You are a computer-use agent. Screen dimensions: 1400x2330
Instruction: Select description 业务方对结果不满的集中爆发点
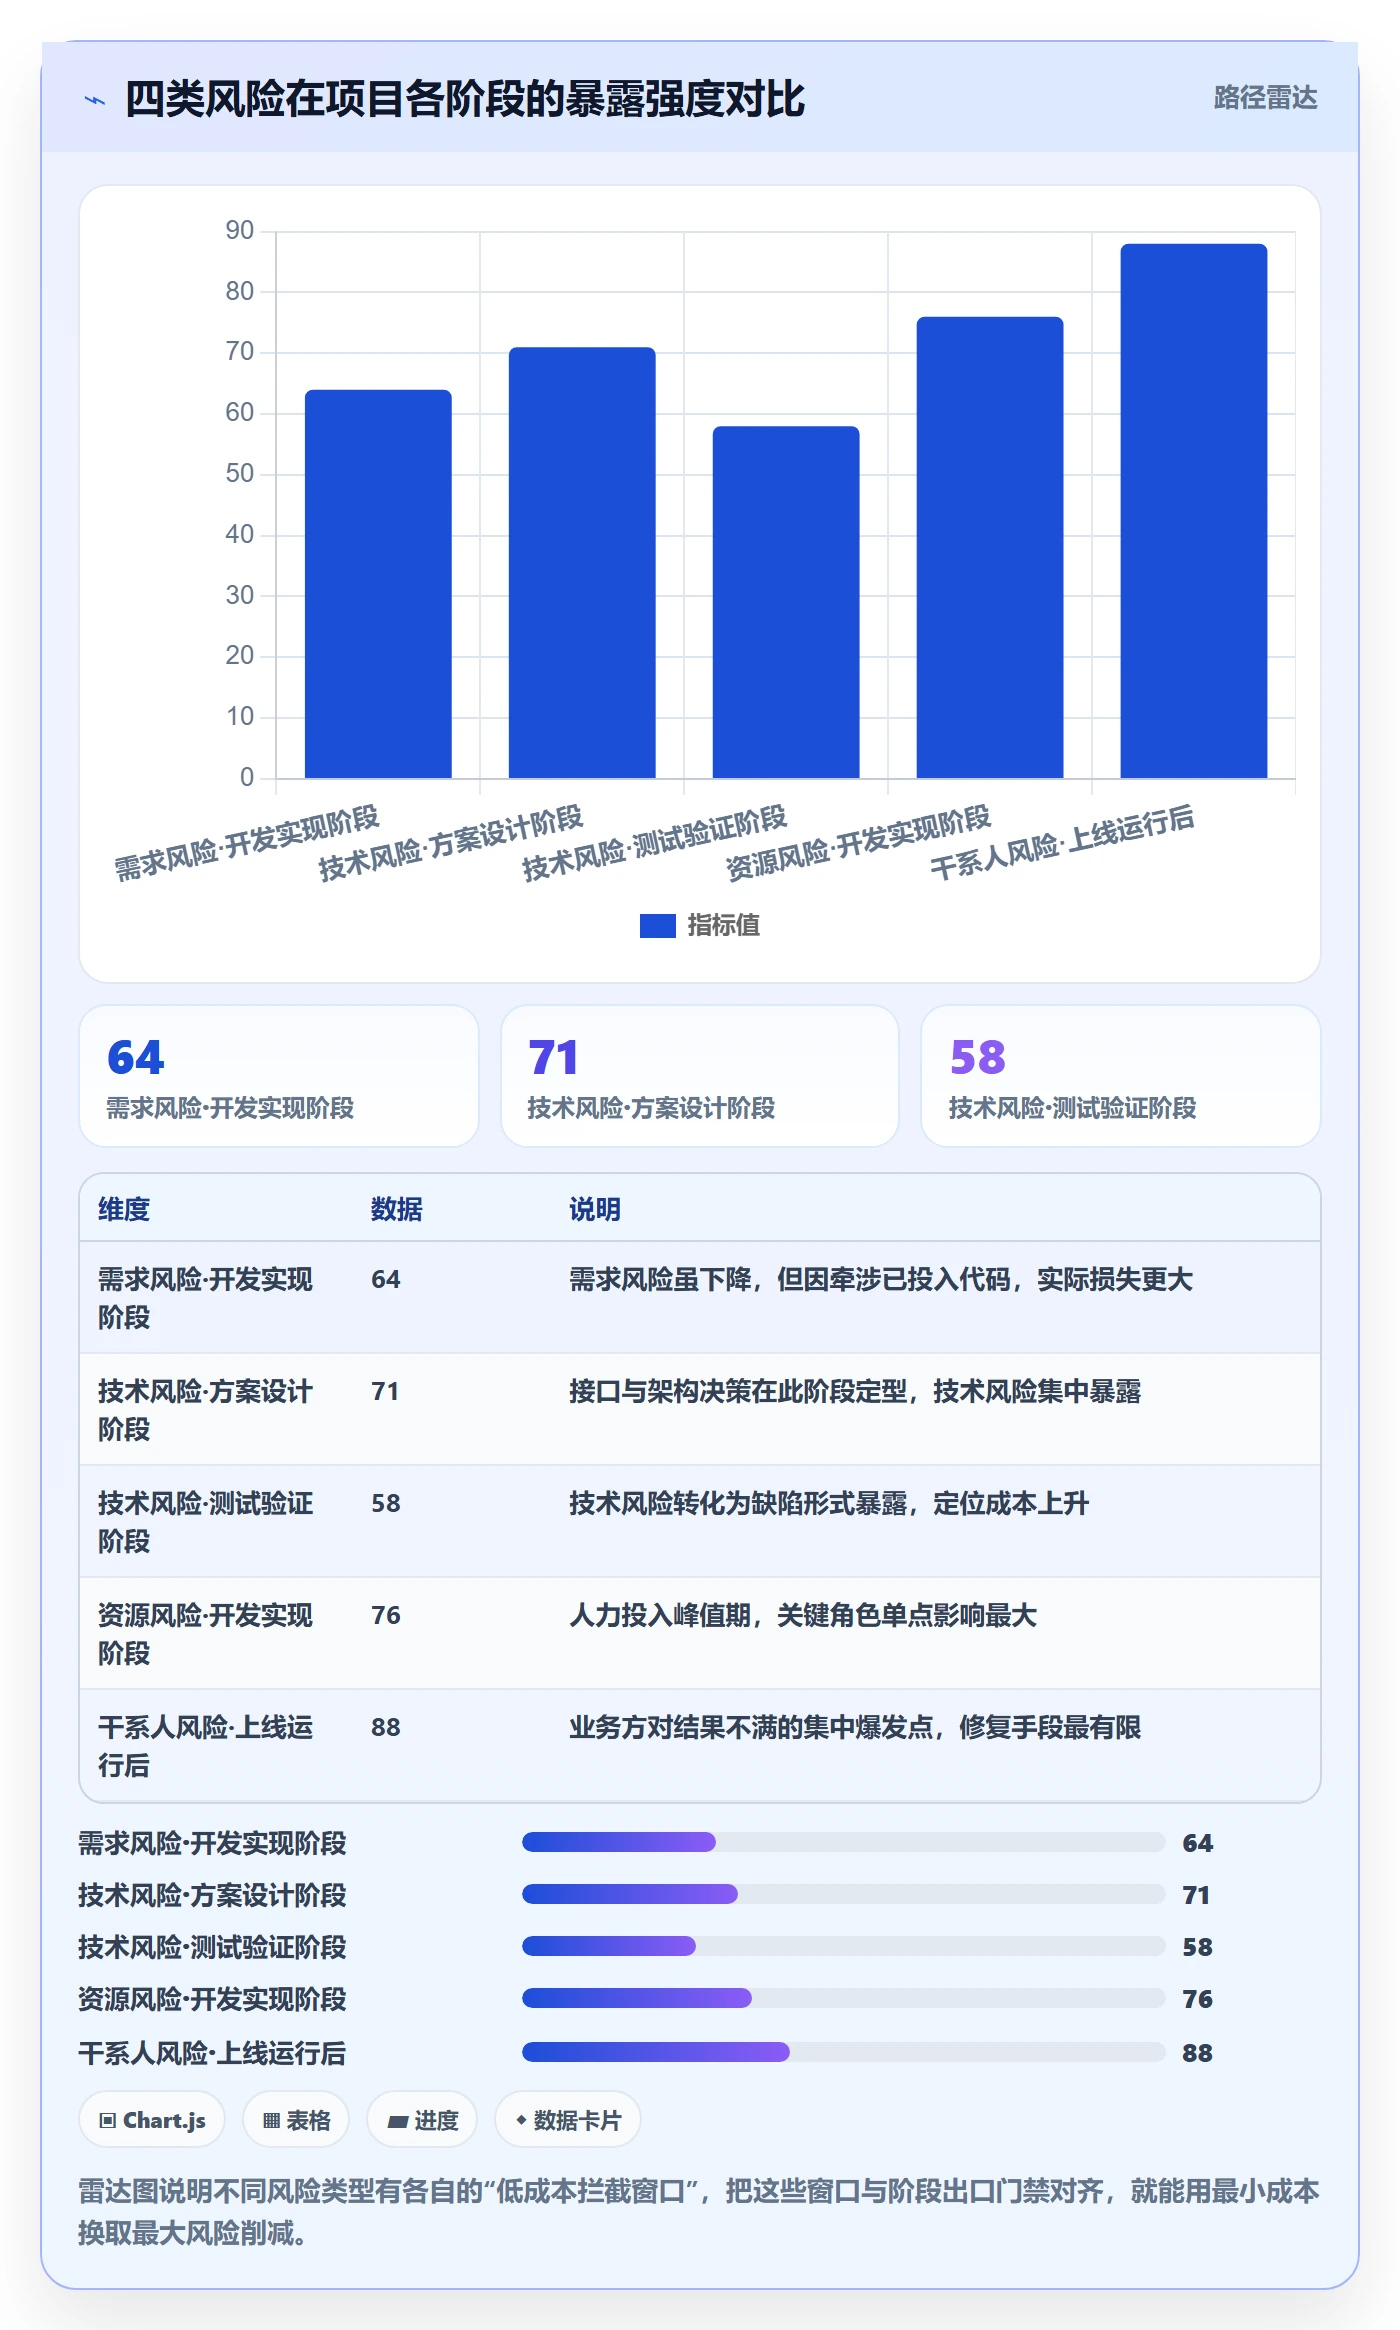point(855,1727)
